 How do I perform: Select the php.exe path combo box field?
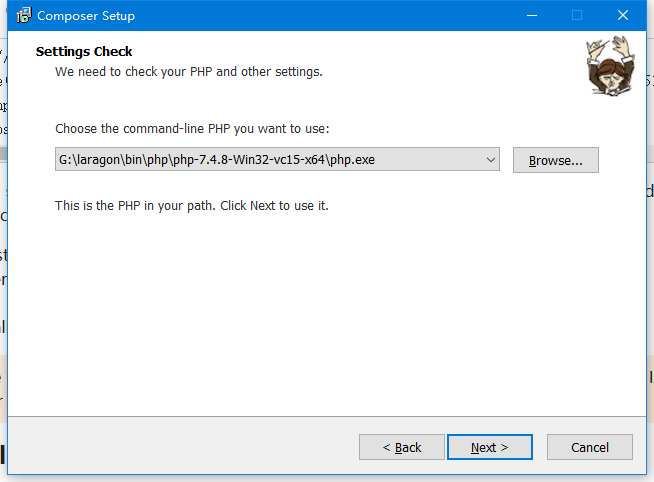[x=277, y=159]
